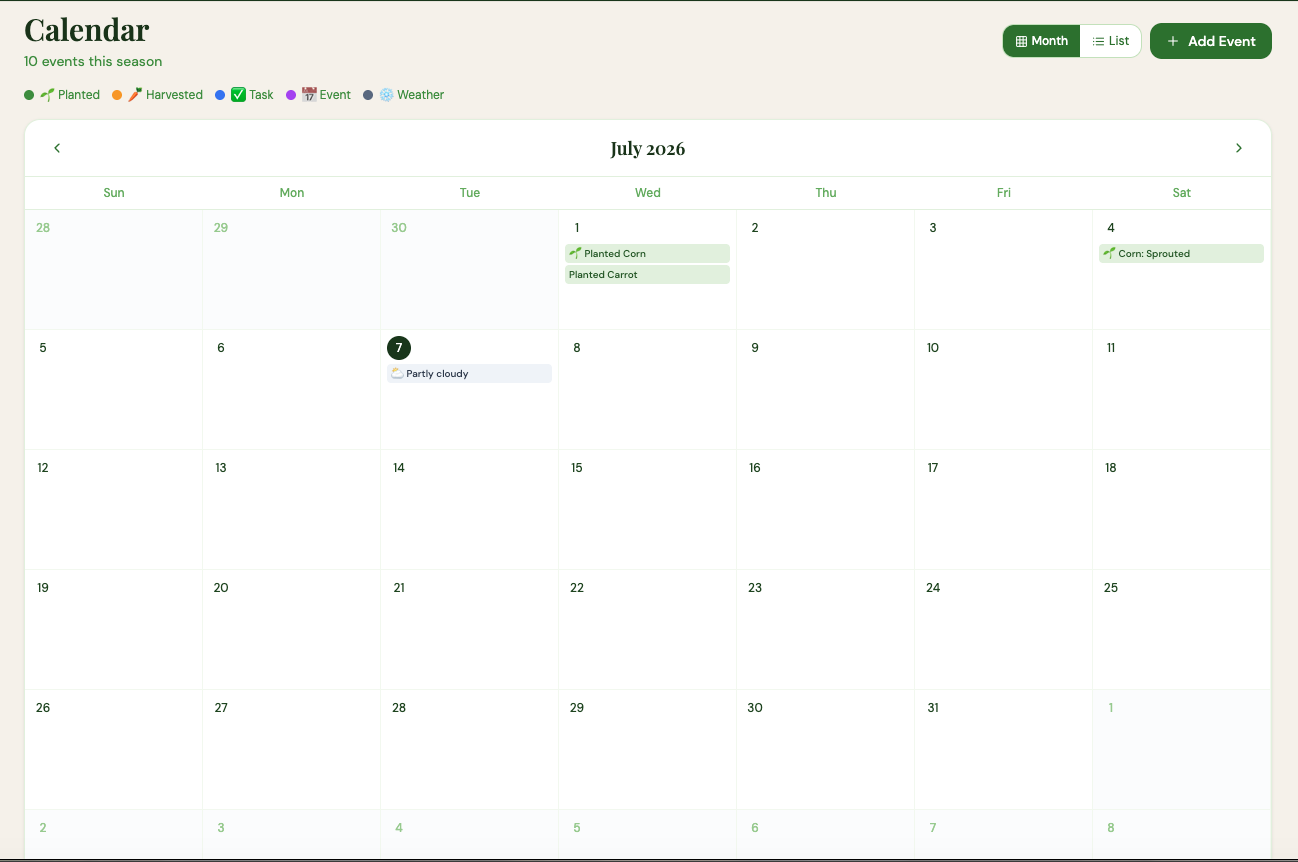Click the seedling icon on Corn: Sprouted
The height and width of the screenshot is (862, 1298).
tap(1109, 254)
